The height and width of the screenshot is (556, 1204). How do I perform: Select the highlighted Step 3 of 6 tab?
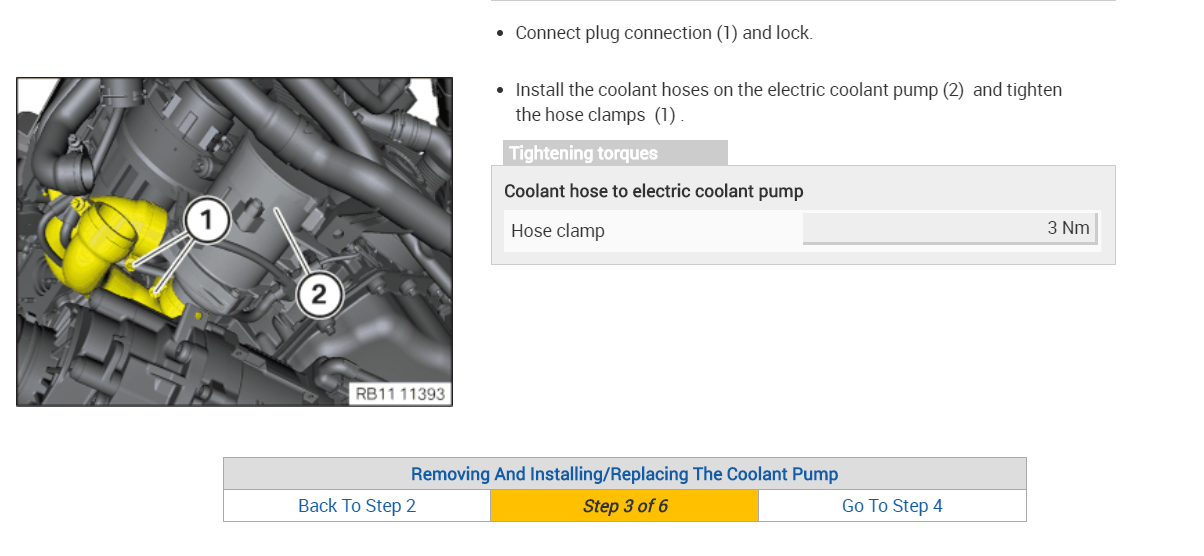(624, 506)
